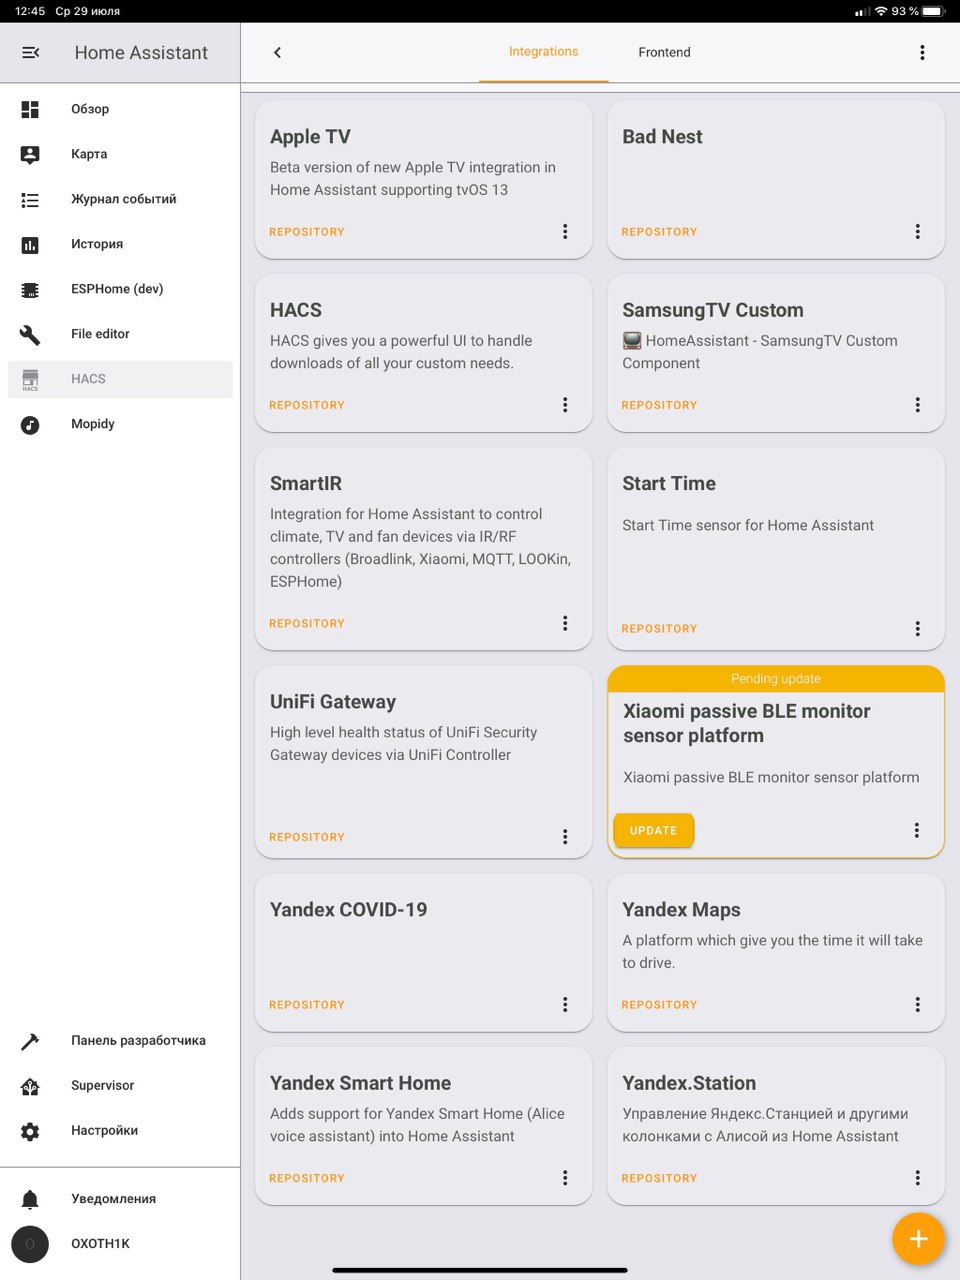Open the Обзор overview dashboard
Viewport: 960px width, 1280px height.
(x=120, y=109)
